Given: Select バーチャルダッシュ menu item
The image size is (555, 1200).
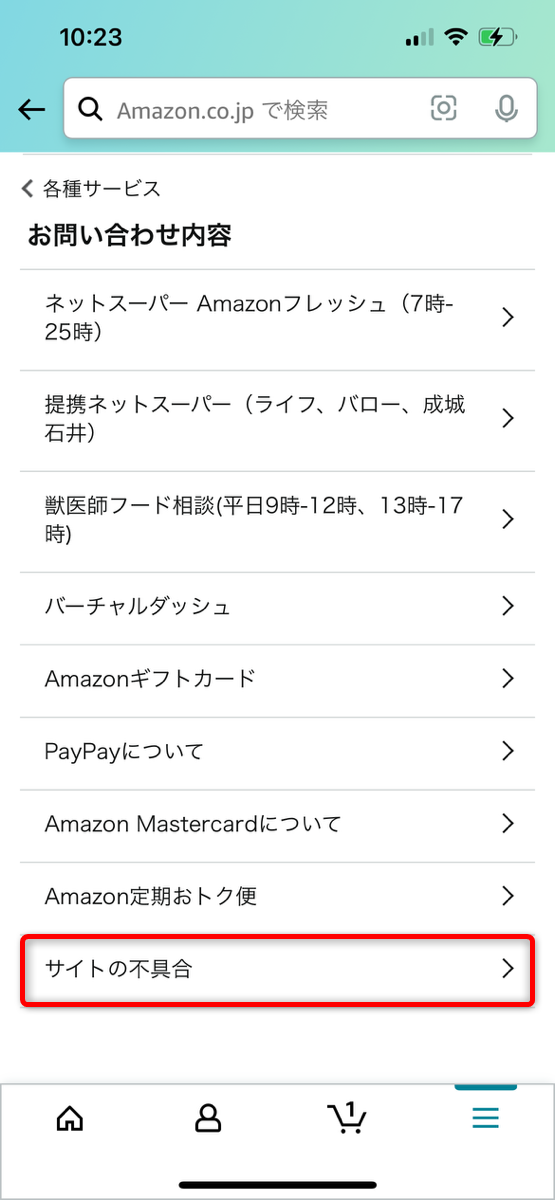Looking at the screenshot, I should pyautogui.click(x=278, y=606).
